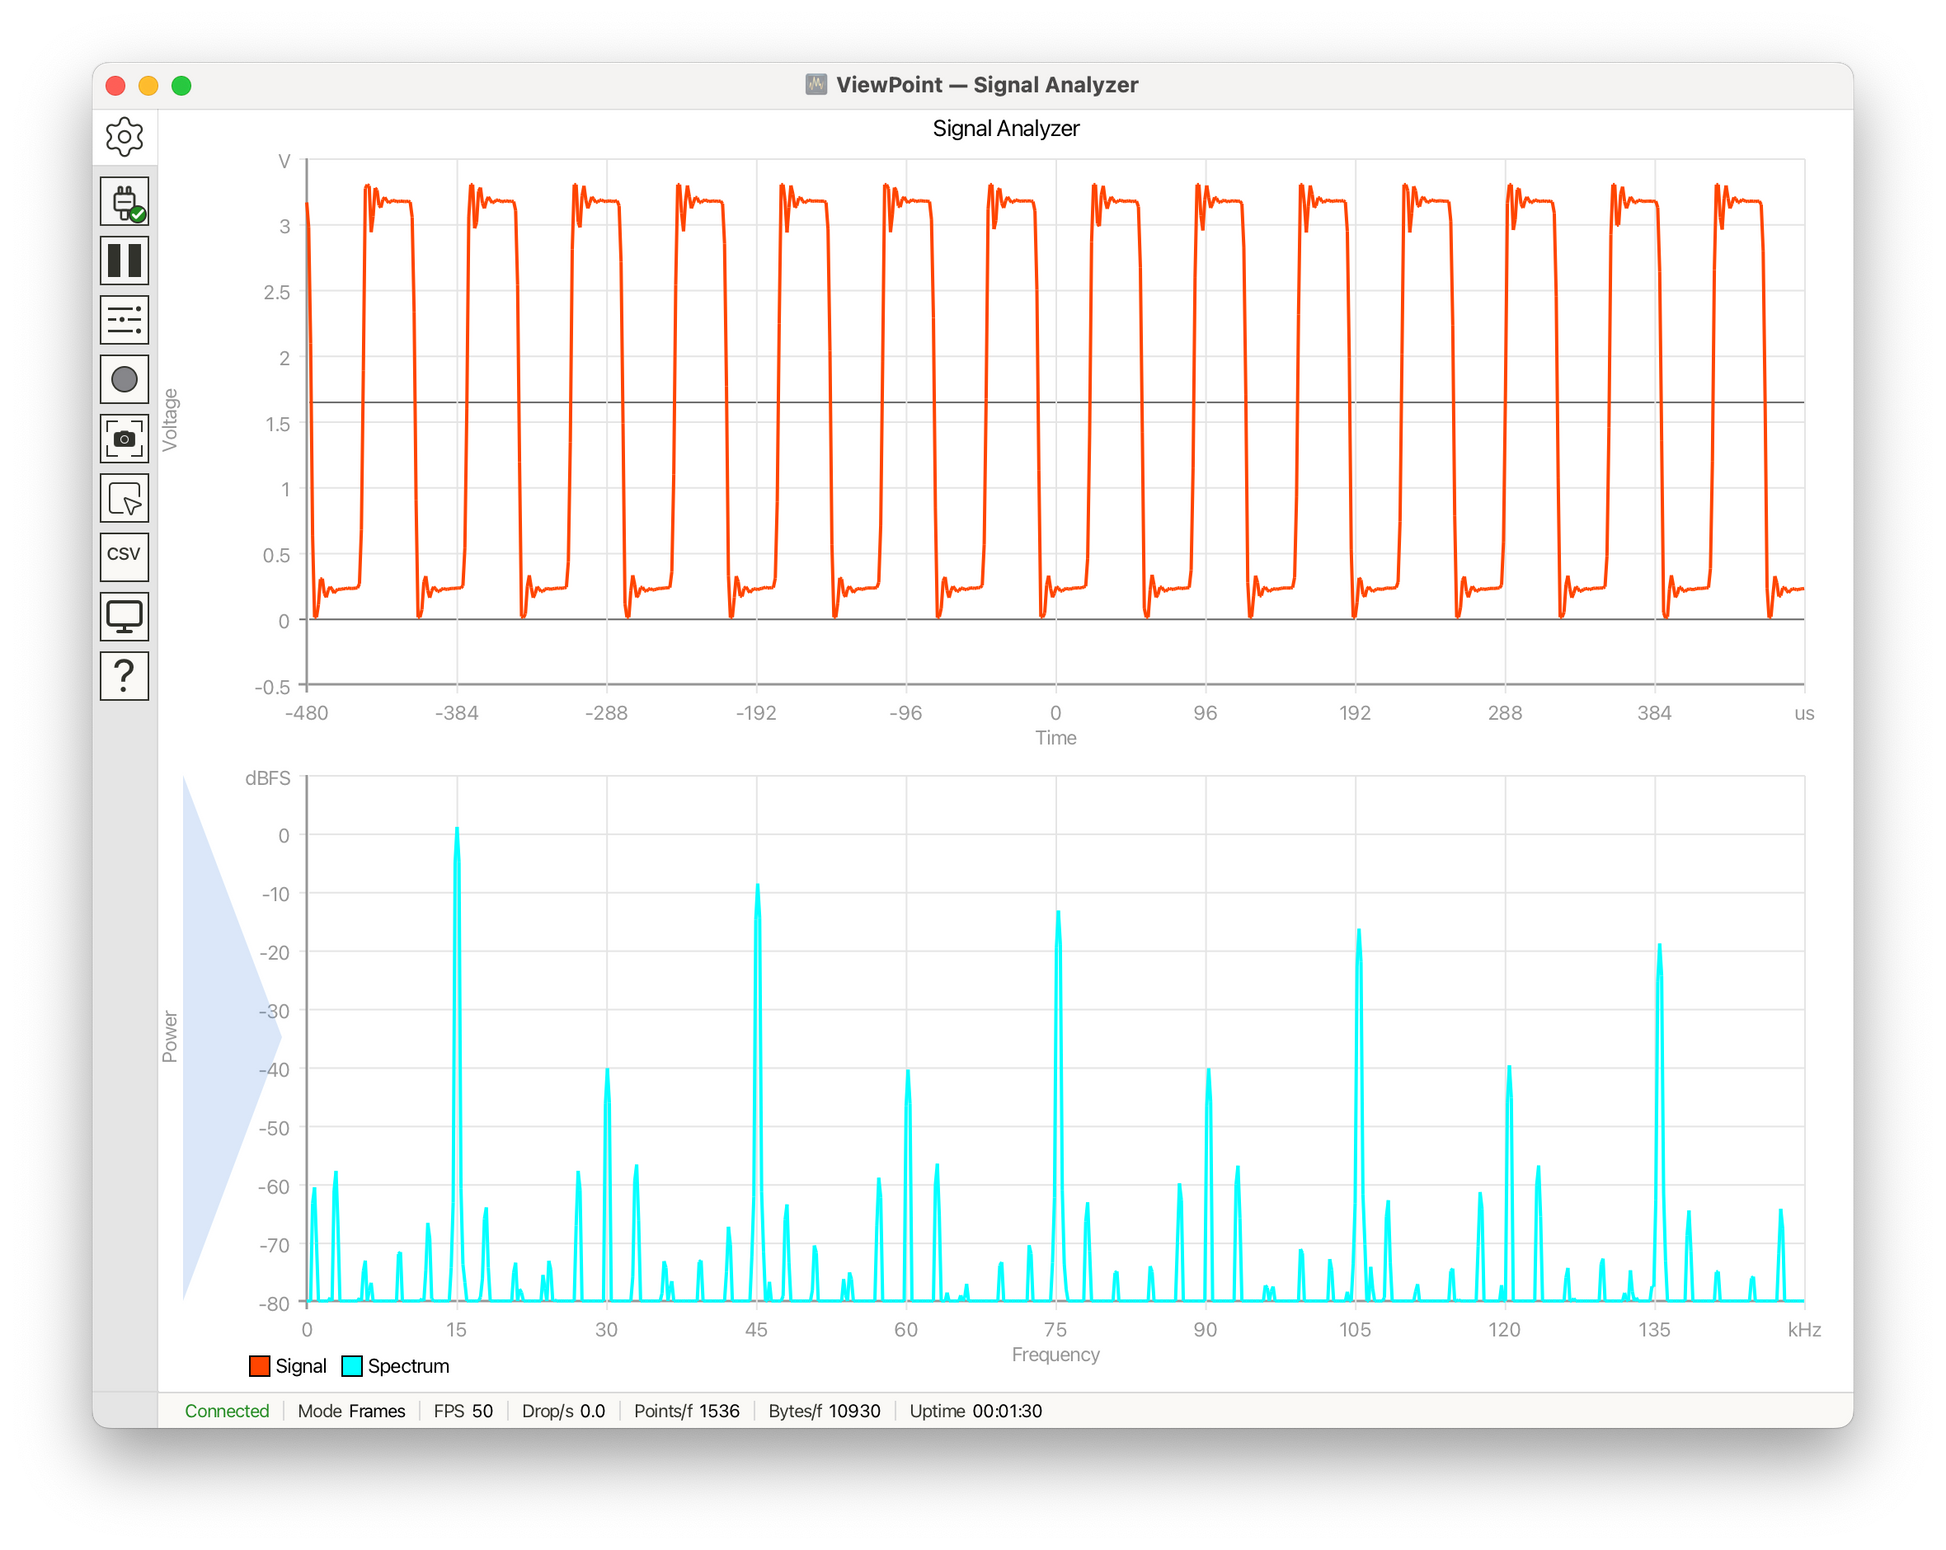Activate the cursor selection tool icon

[x=124, y=498]
